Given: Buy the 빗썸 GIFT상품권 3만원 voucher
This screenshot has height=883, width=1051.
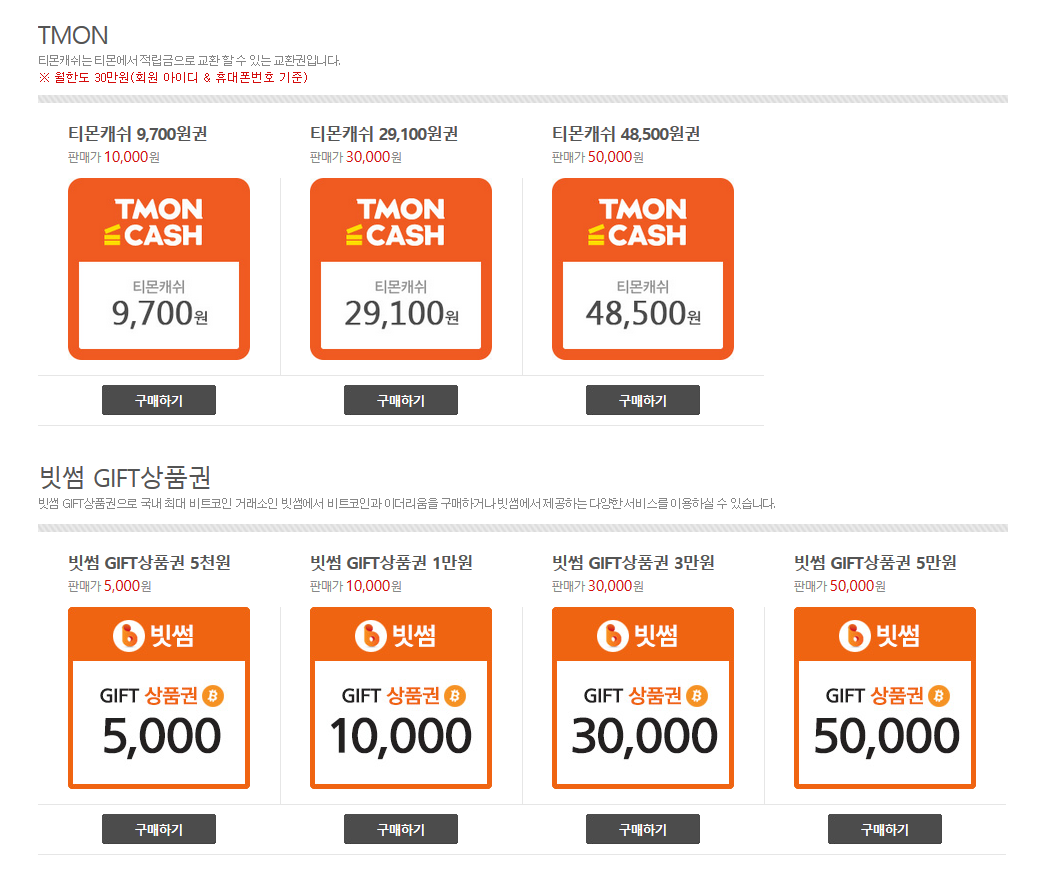Looking at the screenshot, I should pos(643,829).
